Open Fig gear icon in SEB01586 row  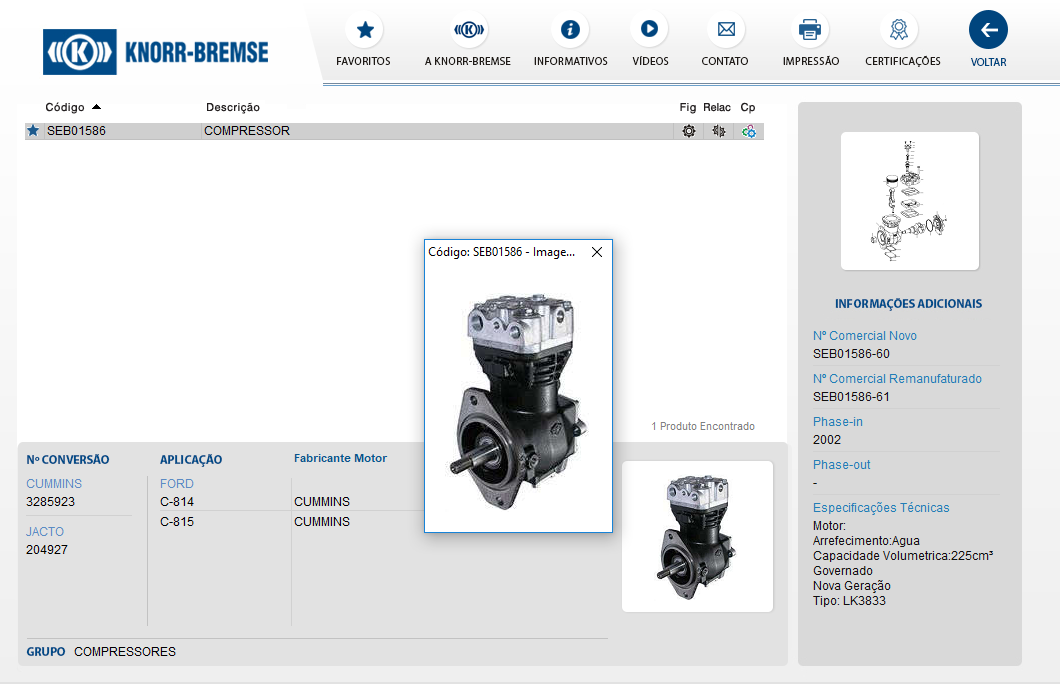688,131
